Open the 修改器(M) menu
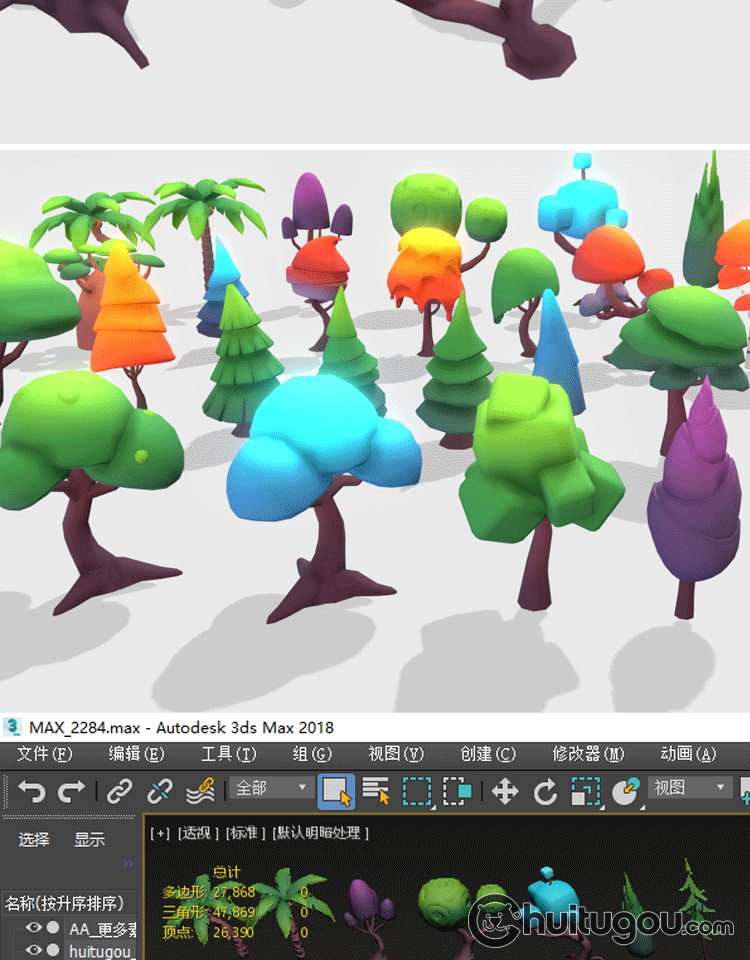Screen dimensions: 750x960 (588, 754)
